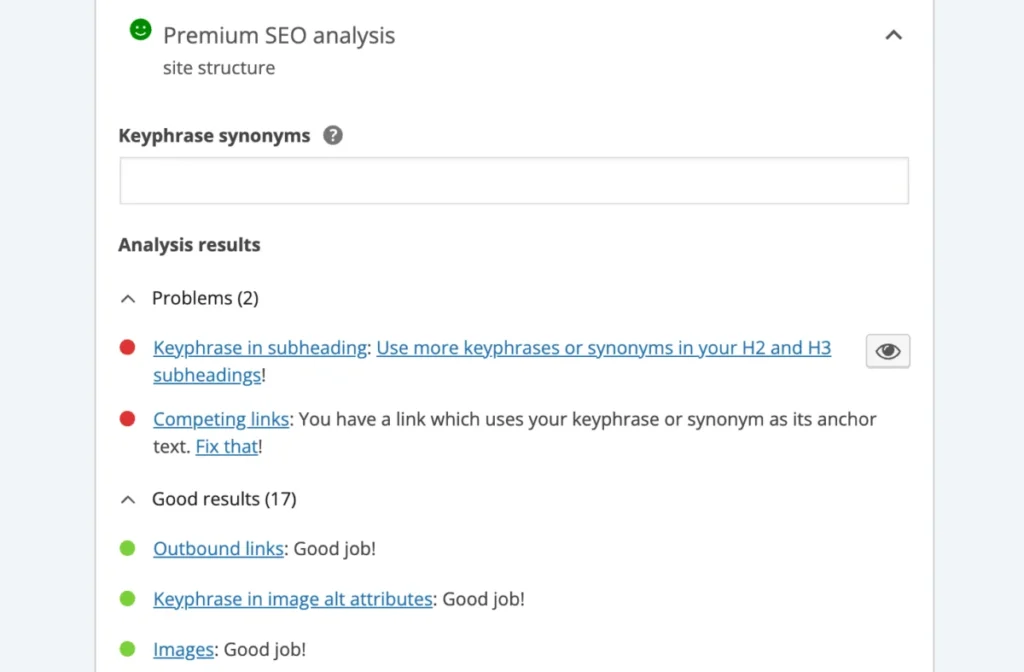This screenshot has width=1024, height=672.
Task: Click the Premium SEO analysis heading
Action: click(279, 35)
